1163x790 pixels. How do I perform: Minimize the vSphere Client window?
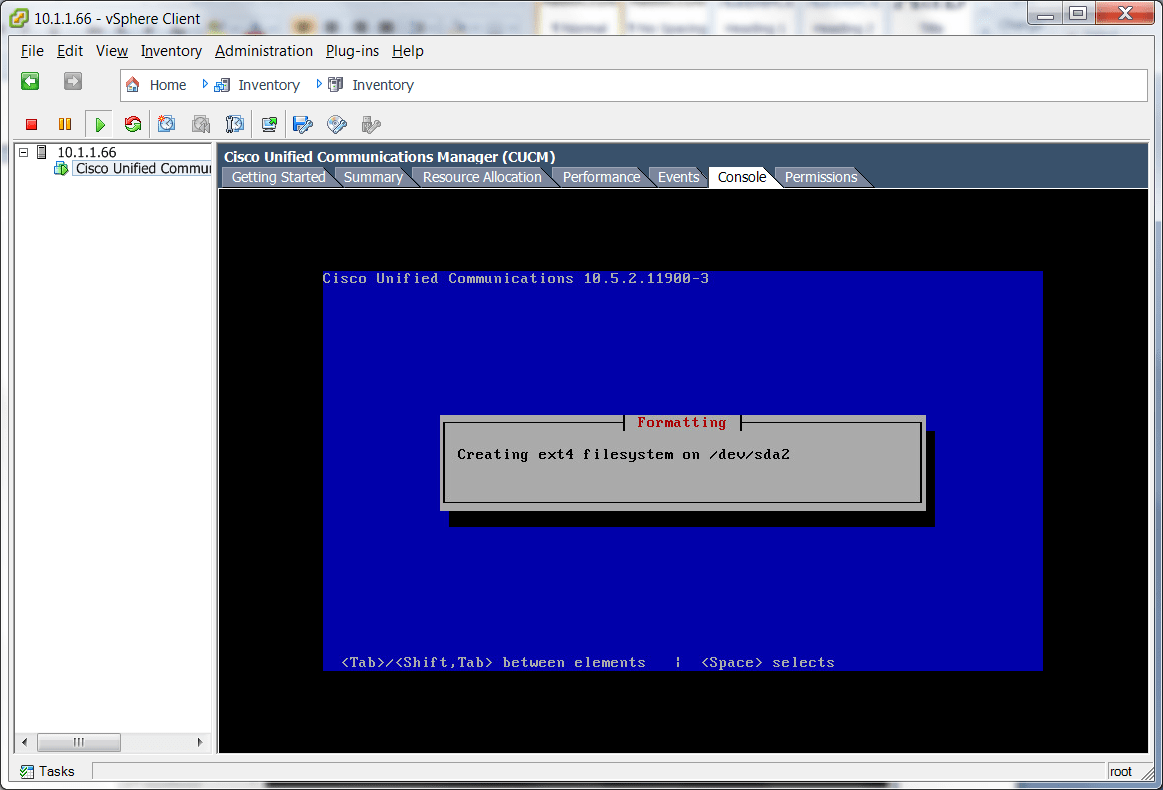1045,14
